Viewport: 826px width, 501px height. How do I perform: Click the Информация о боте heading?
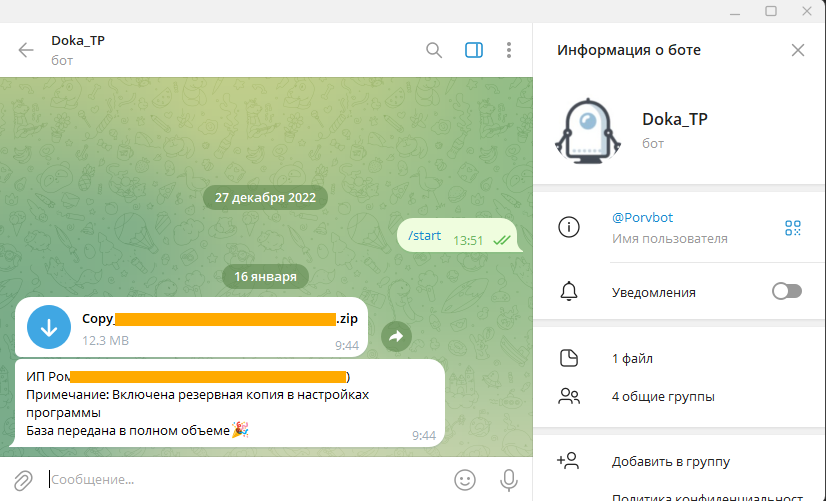point(629,50)
